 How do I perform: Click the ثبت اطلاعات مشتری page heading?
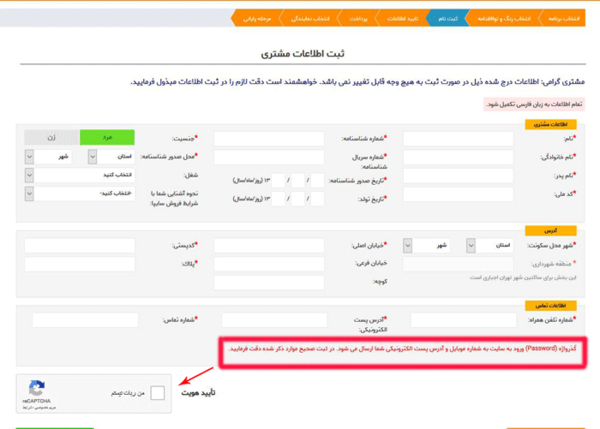pos(303,54)
